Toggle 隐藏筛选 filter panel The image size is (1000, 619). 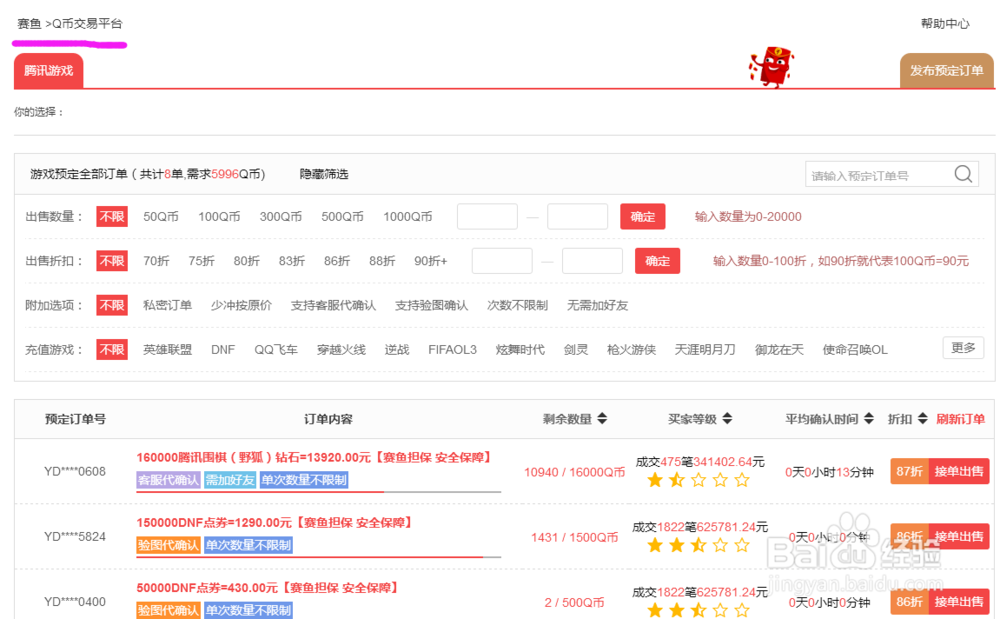[x=324, y=174]
